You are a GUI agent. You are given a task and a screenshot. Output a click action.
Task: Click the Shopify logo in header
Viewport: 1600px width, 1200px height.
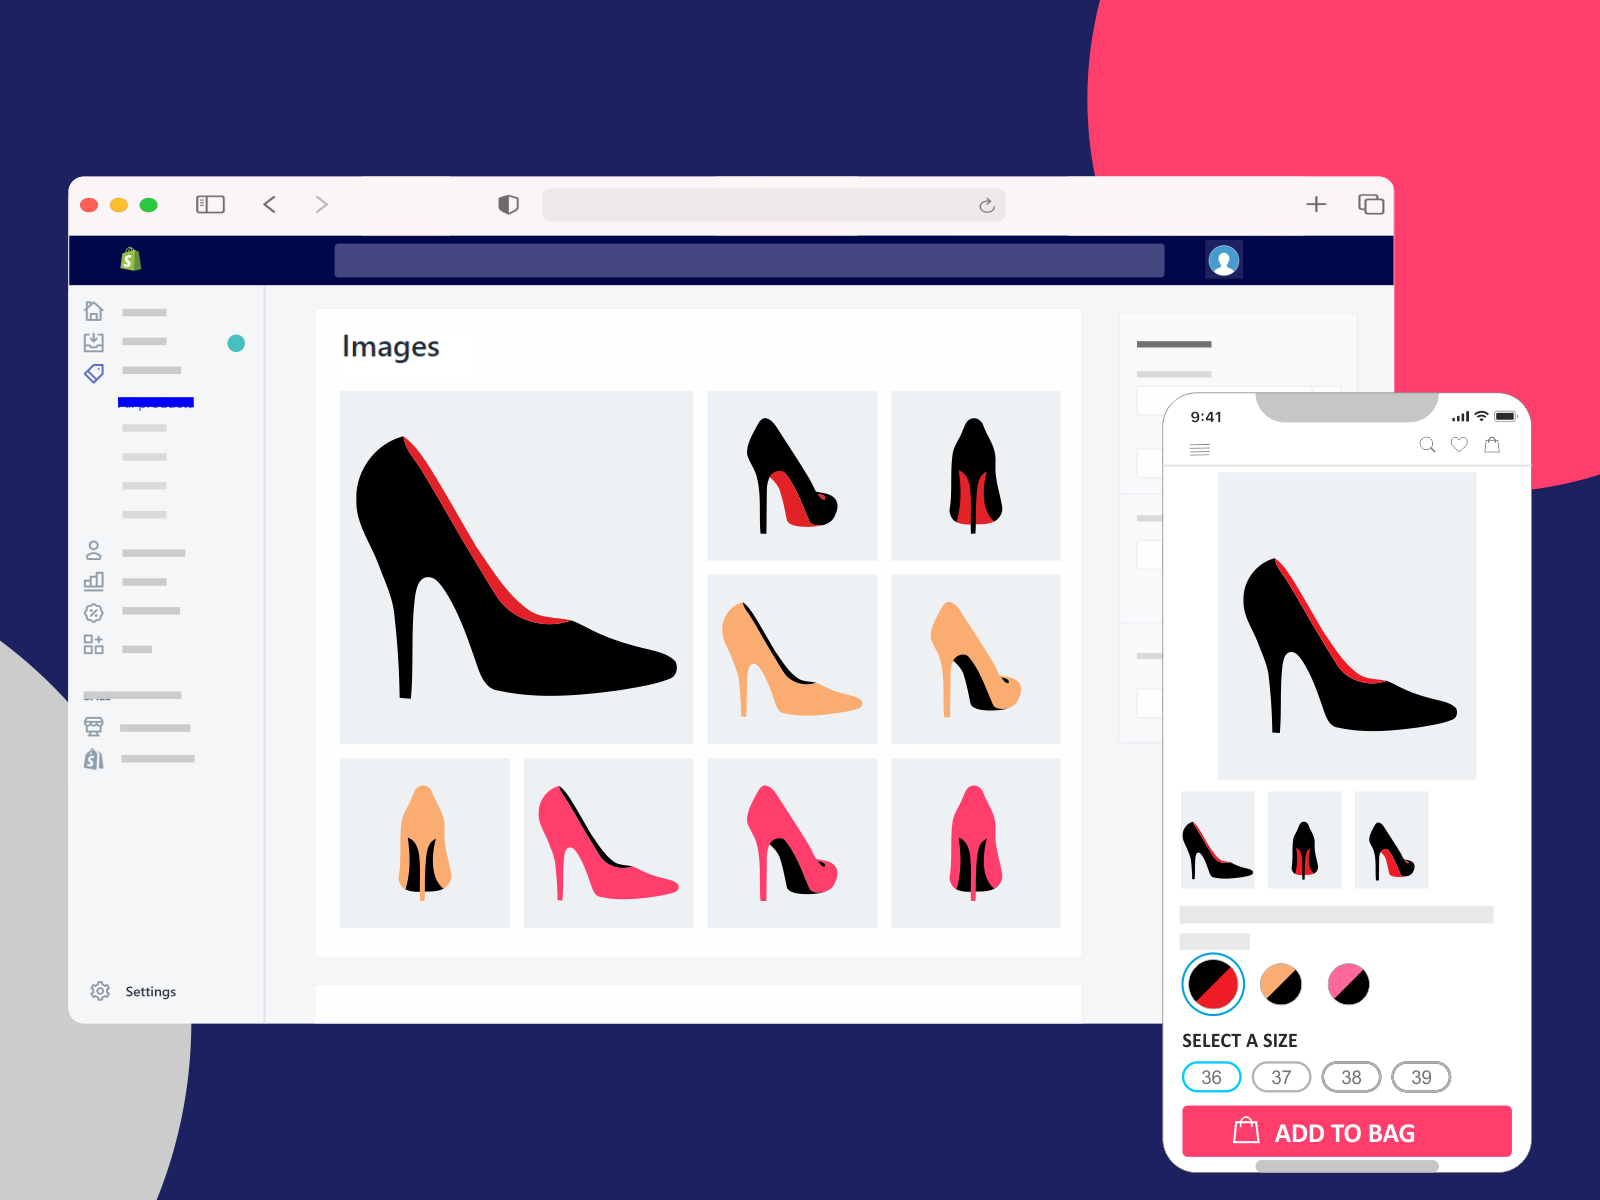[x=130, y=260]
